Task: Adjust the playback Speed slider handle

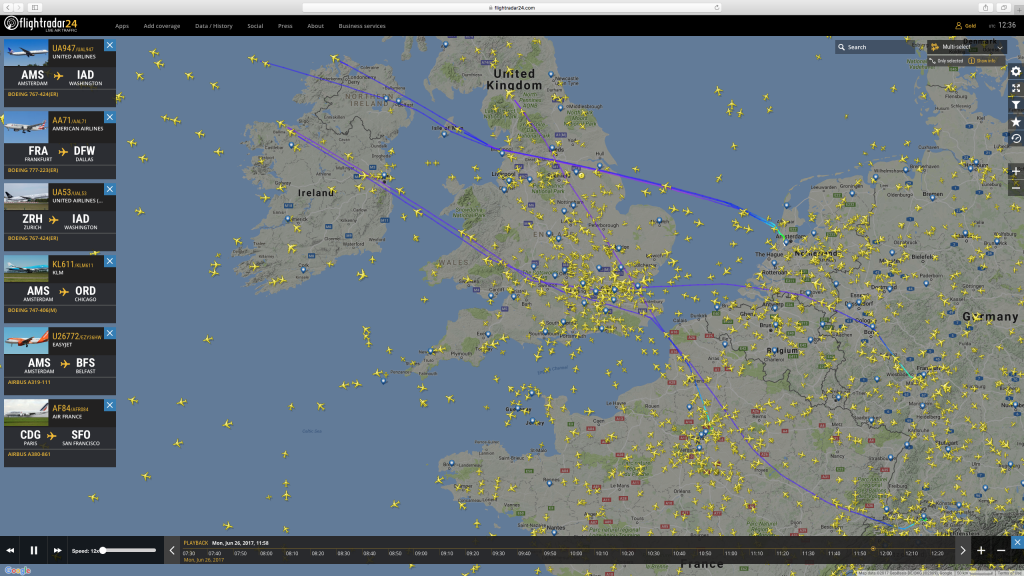Action: [103, 551]
